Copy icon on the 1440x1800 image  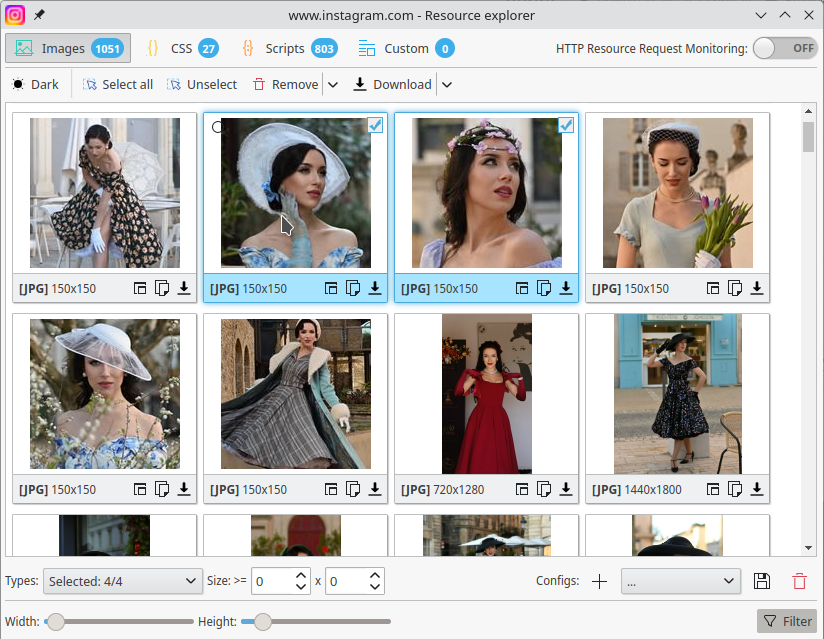pyautogui.click(x=735, y=489)
